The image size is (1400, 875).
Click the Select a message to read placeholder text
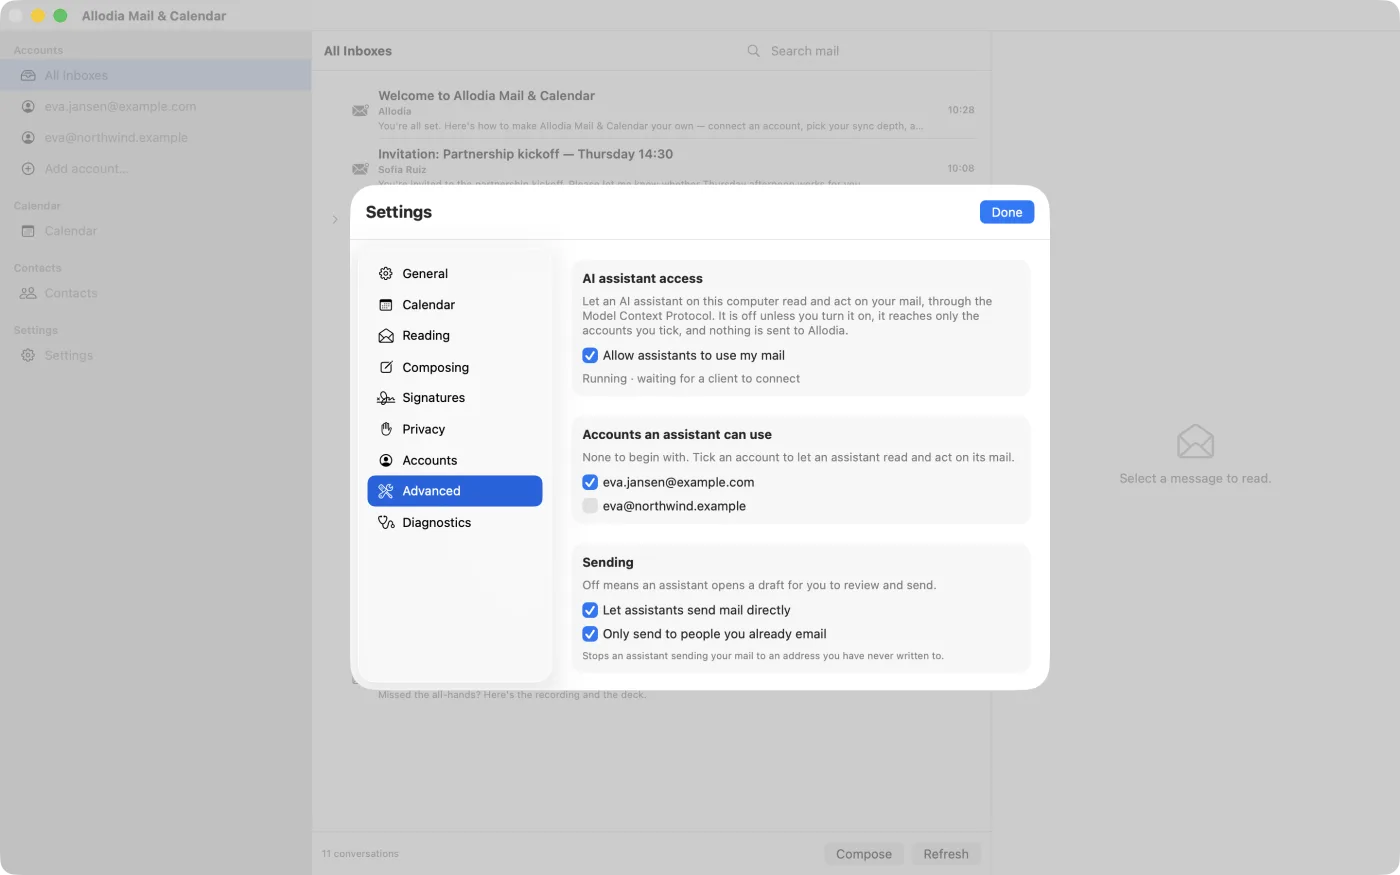(x=1195, y=479)
